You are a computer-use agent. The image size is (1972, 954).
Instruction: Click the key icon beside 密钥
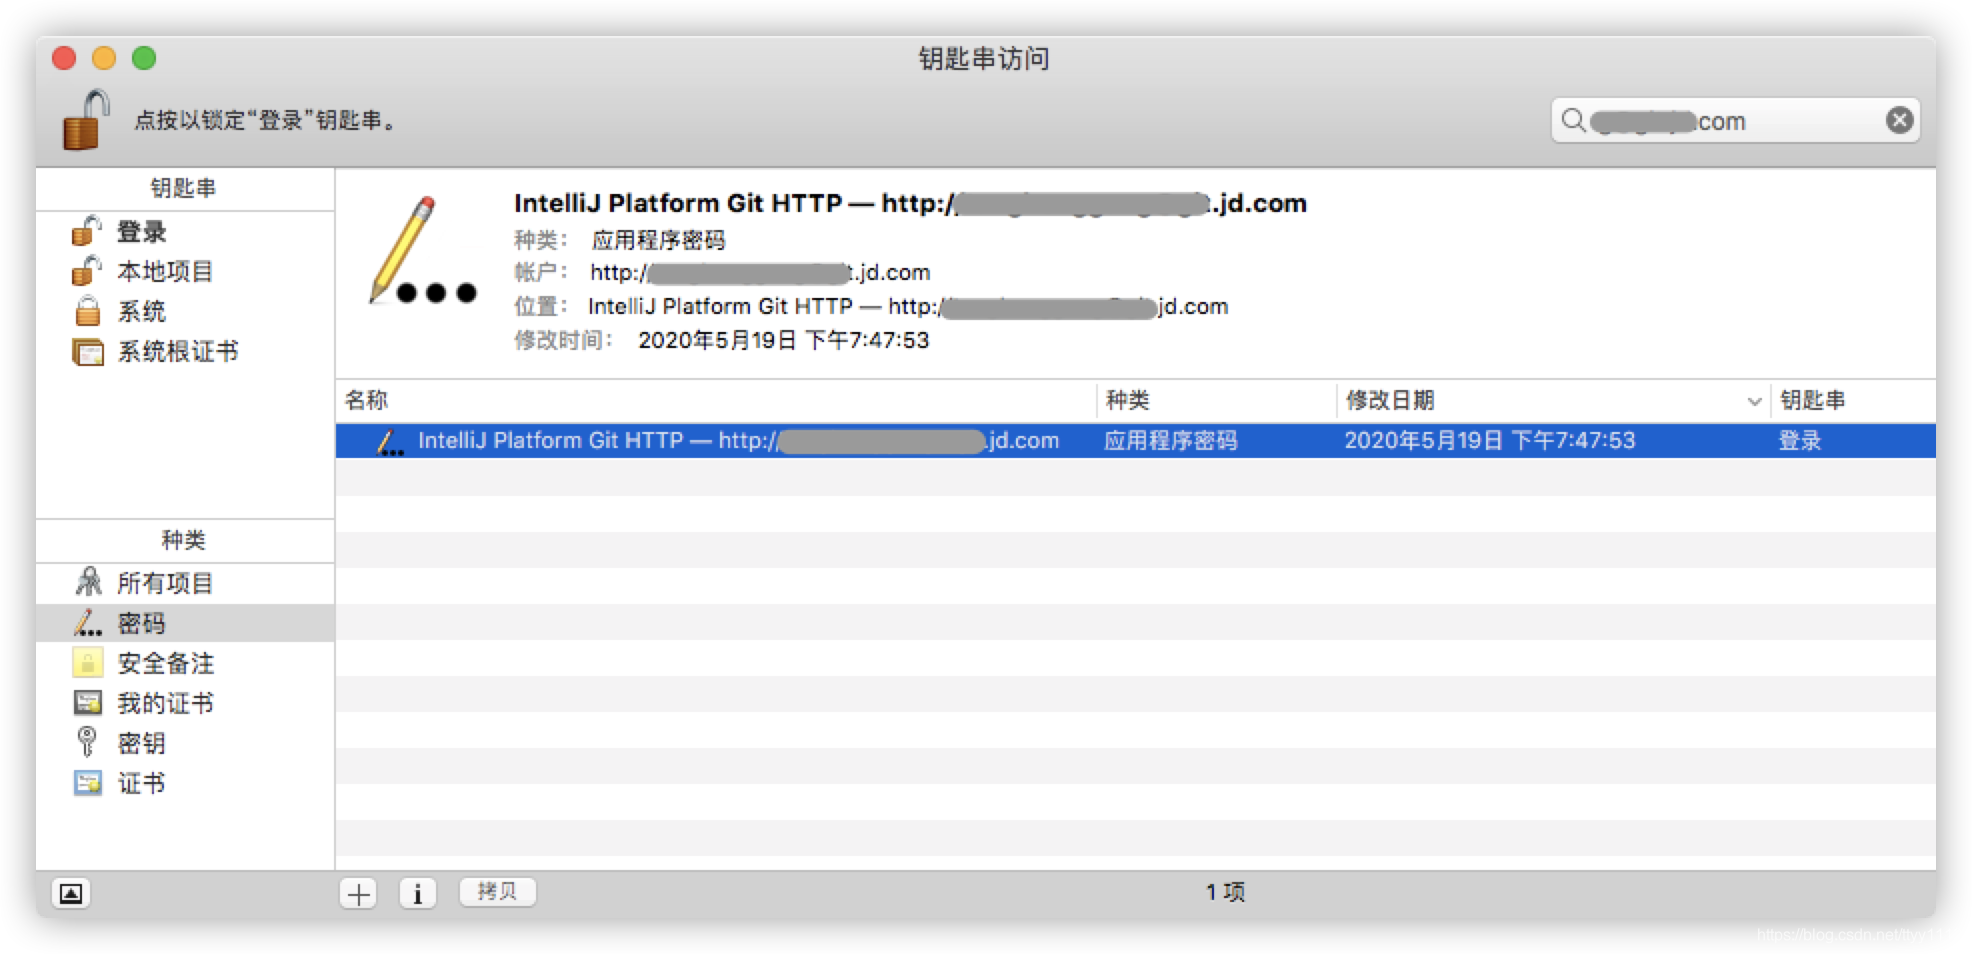click(x=87, y=741)
